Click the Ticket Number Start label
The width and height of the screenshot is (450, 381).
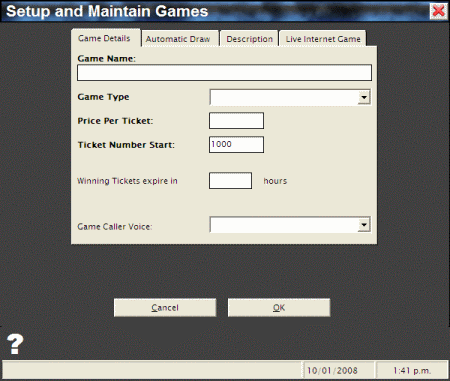pyautogui.click(x=126, y=145)
